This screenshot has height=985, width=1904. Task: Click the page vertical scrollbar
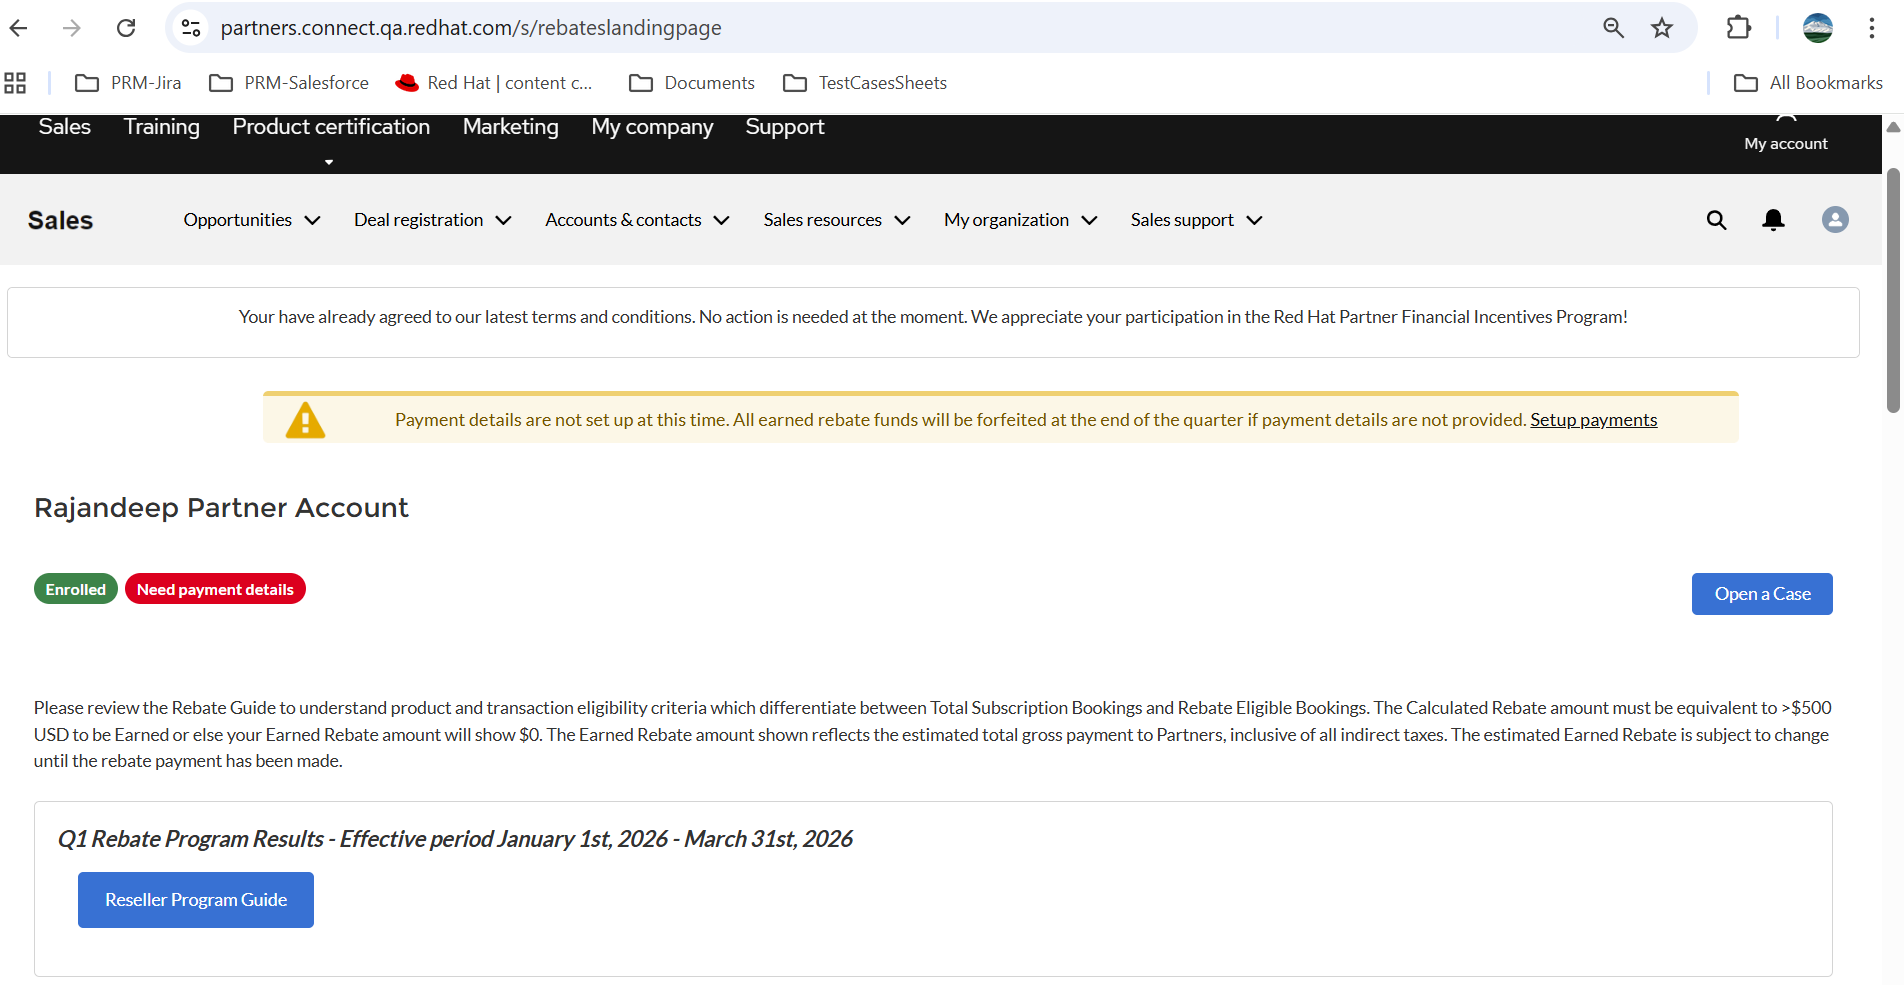[1893, 290]
